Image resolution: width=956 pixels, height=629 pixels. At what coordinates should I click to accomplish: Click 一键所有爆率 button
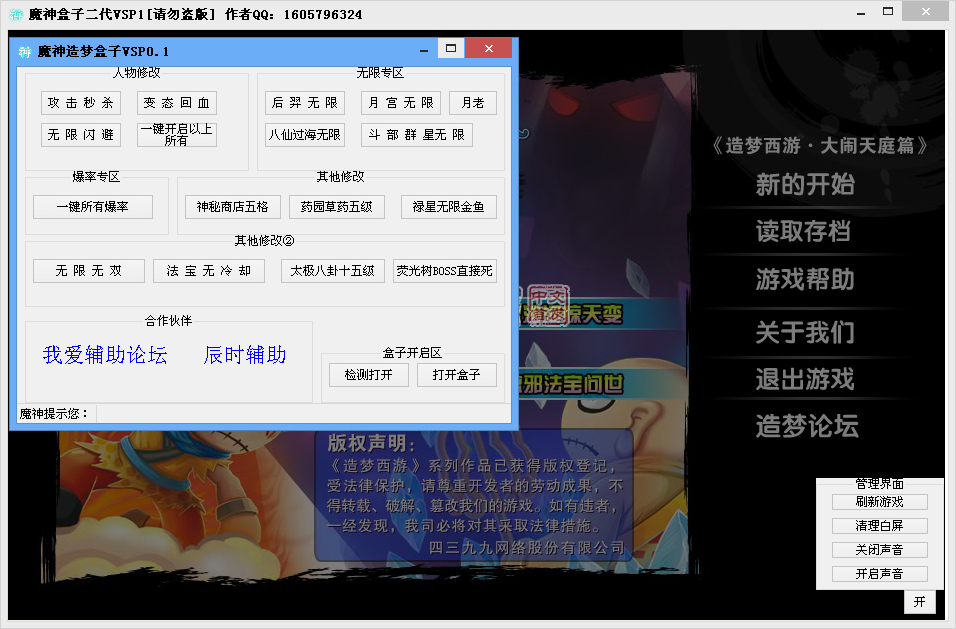coord(93,207)
